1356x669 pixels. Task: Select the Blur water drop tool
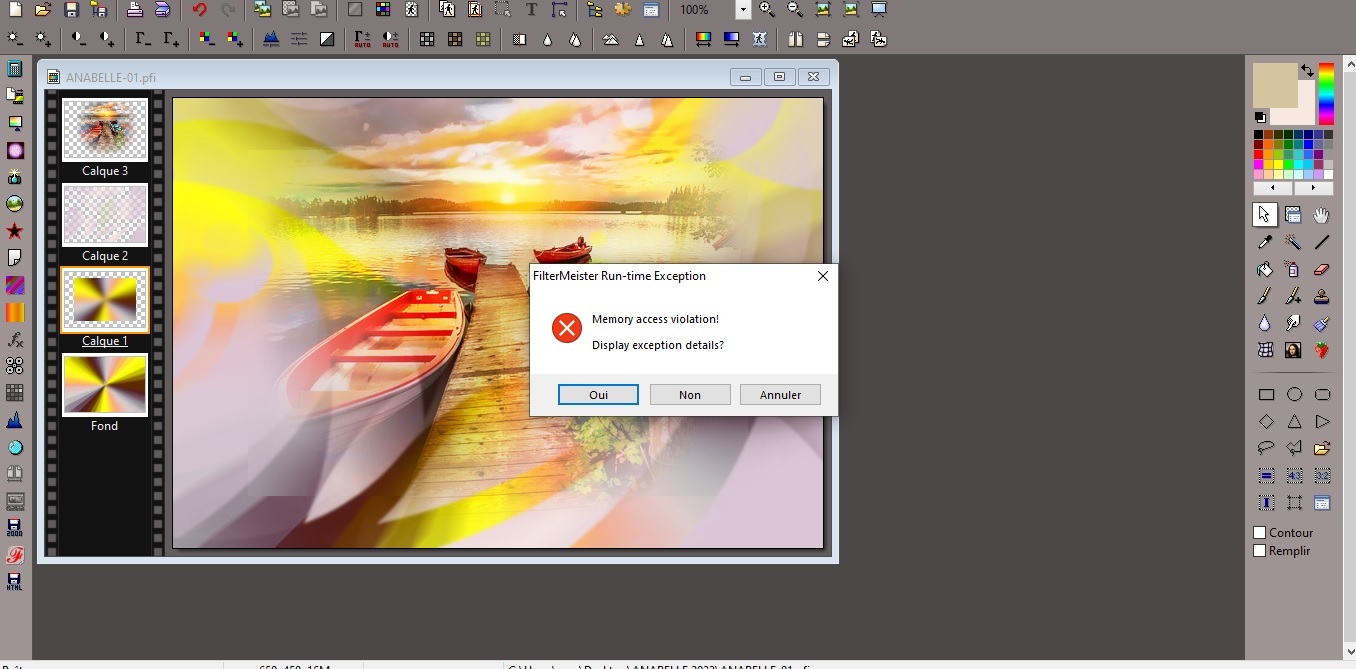(1265, 323)
